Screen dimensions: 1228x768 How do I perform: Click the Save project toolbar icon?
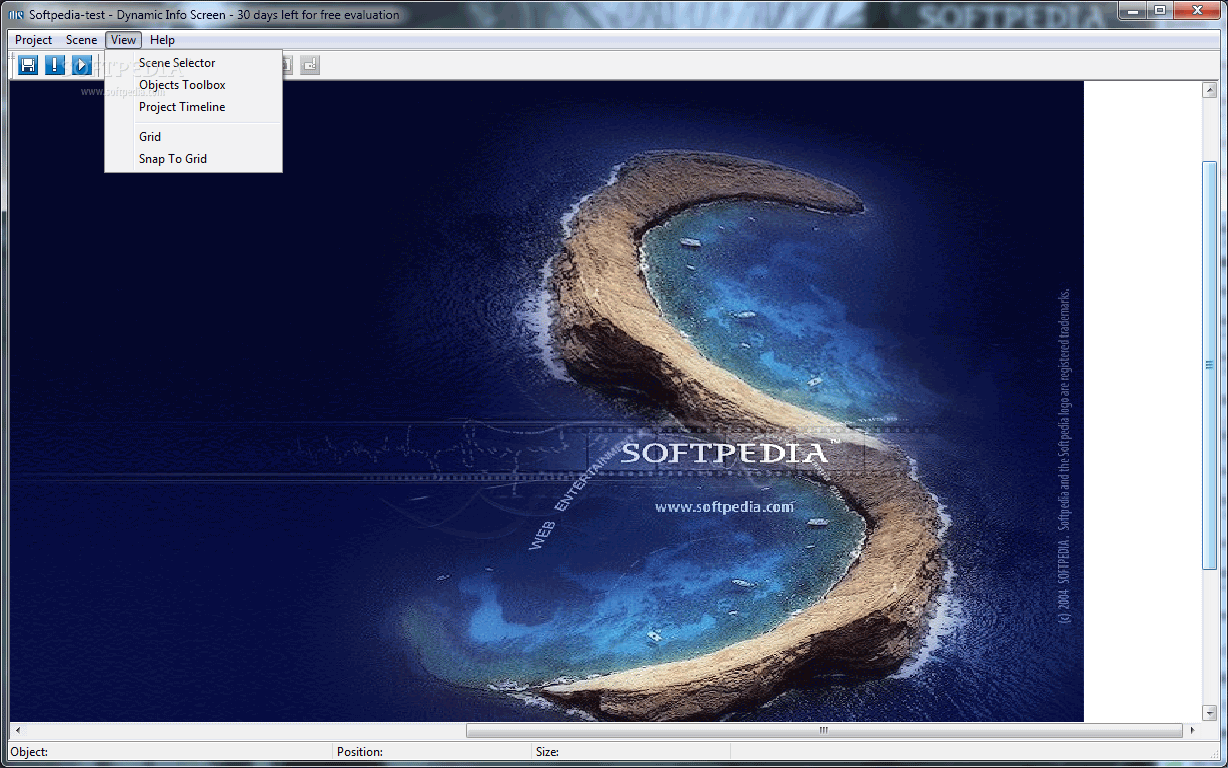[28, 65]
